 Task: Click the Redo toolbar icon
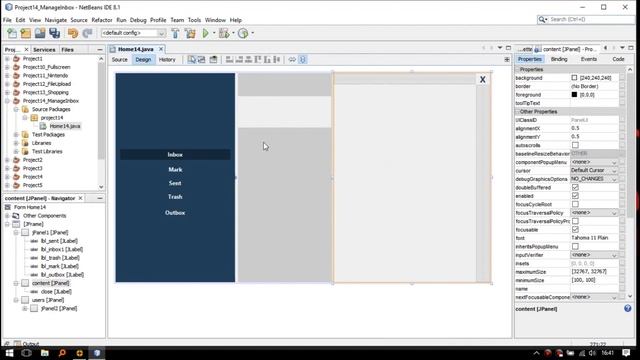click(x=87, y=33)
